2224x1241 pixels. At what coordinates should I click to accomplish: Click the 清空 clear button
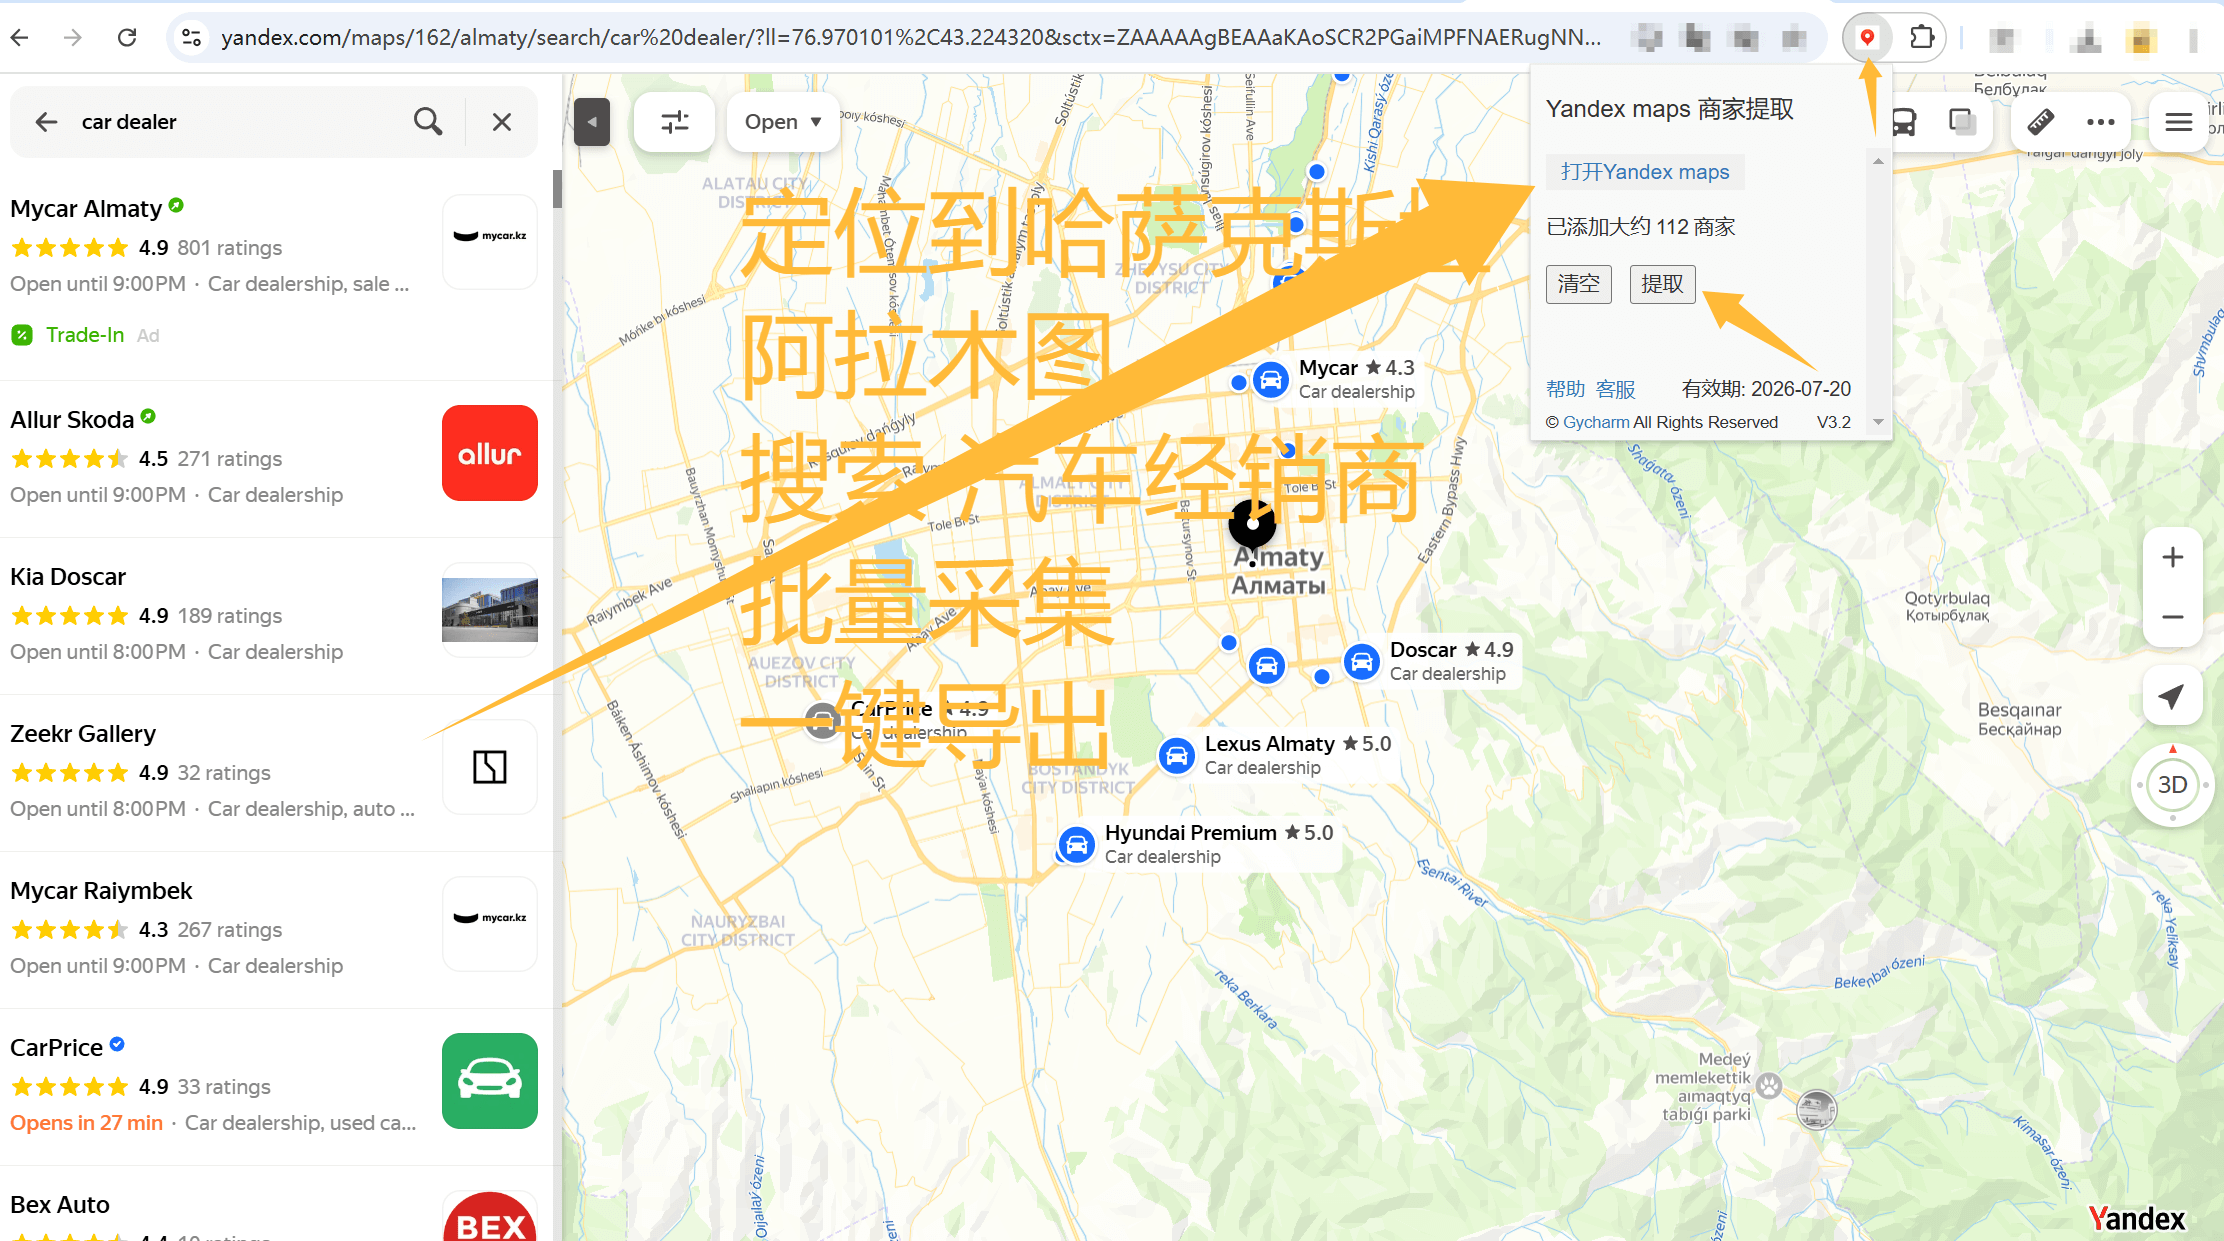(x=1579, y=284)
